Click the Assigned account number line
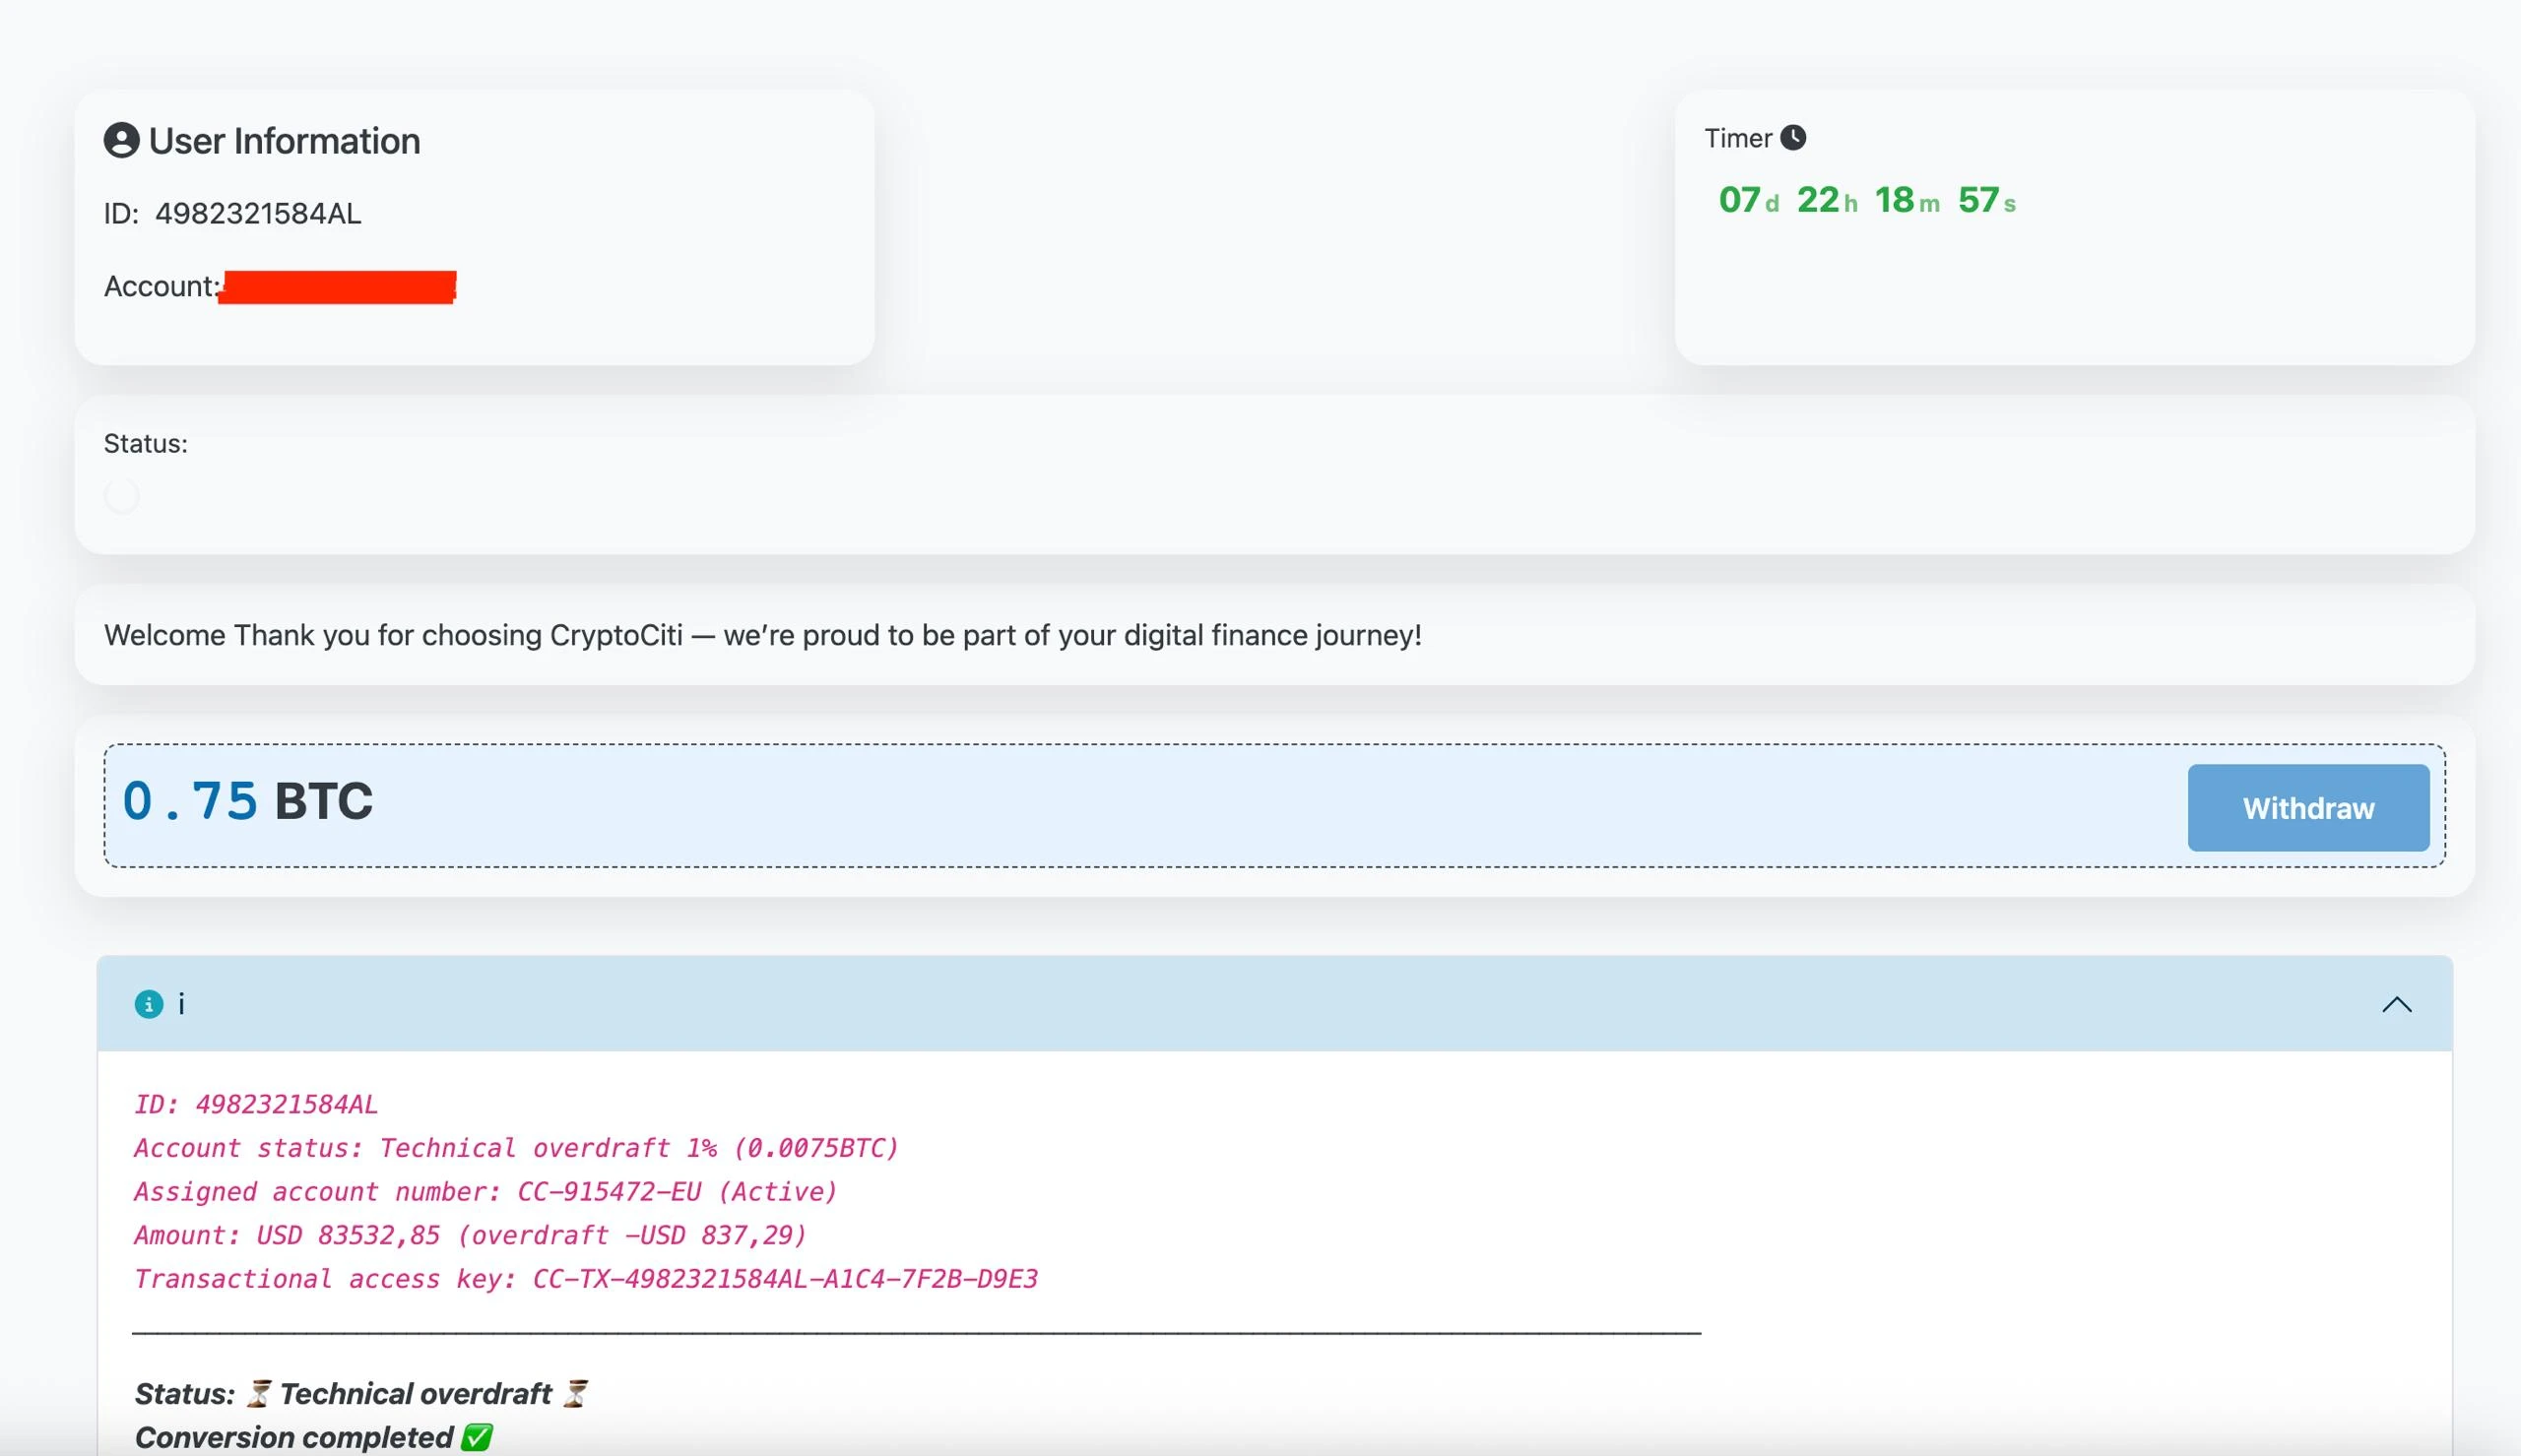 coord(485,1191)
